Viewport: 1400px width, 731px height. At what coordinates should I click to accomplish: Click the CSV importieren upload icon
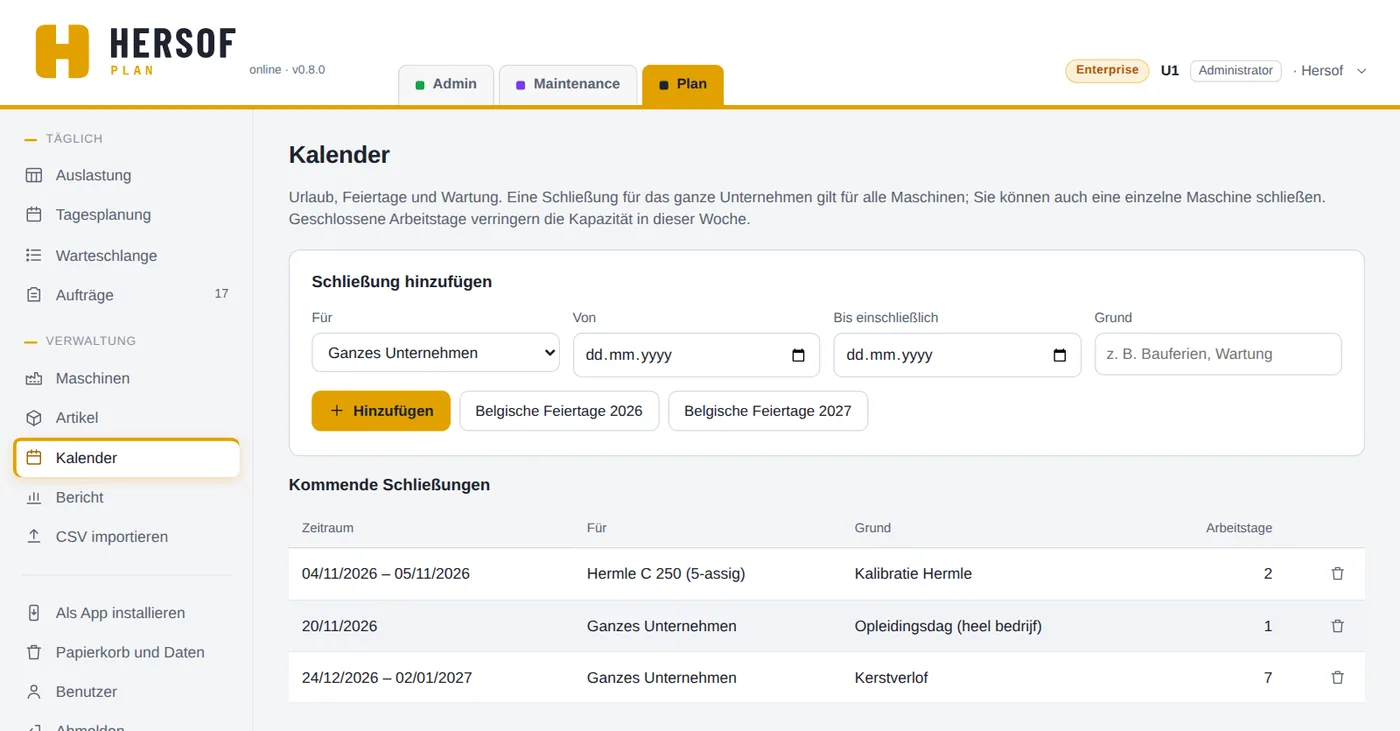34,537
